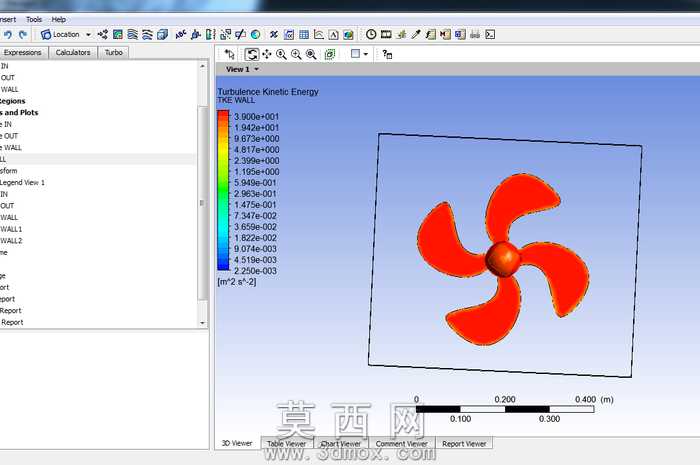The width and height of the screenshot is (700, 465).
Task: Insert a Comment
Action: tap(333, 34)
